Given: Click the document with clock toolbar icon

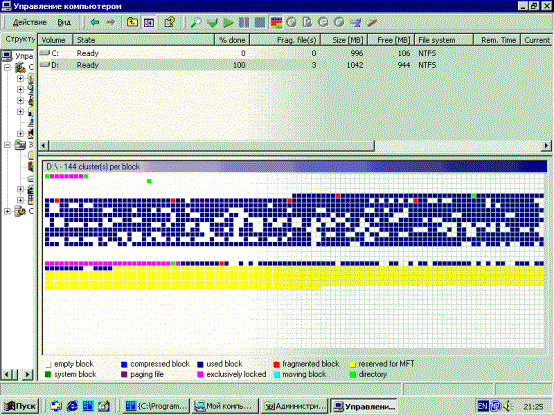Looking at the screenshot, I should (307, 23).
